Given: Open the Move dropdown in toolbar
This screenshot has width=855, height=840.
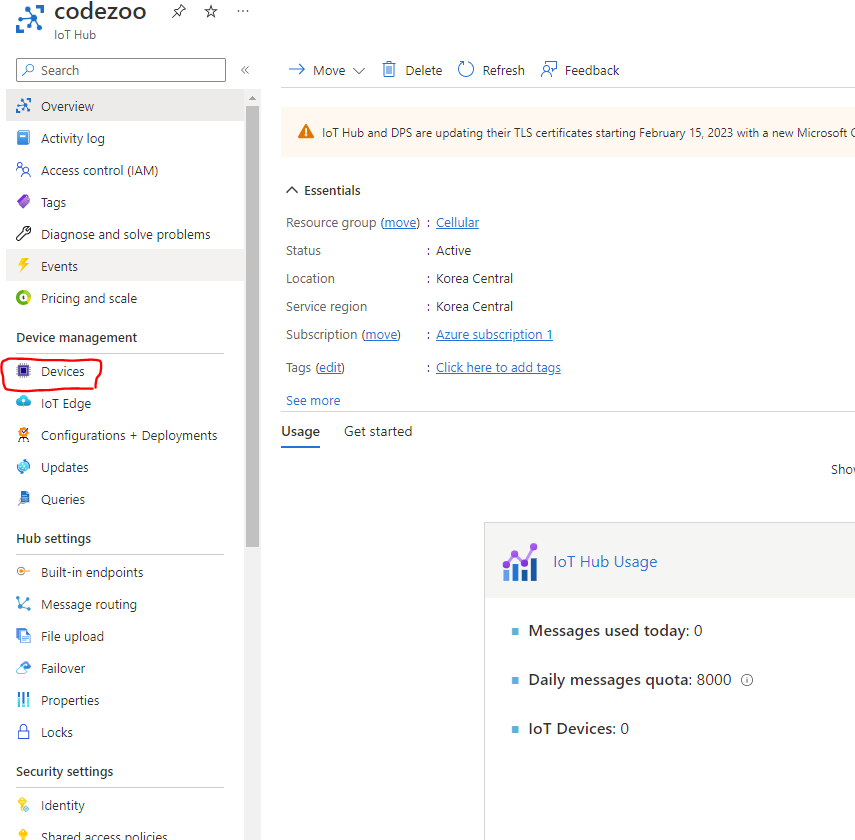Looking at the screenshot, I should (x=327, y=70).
